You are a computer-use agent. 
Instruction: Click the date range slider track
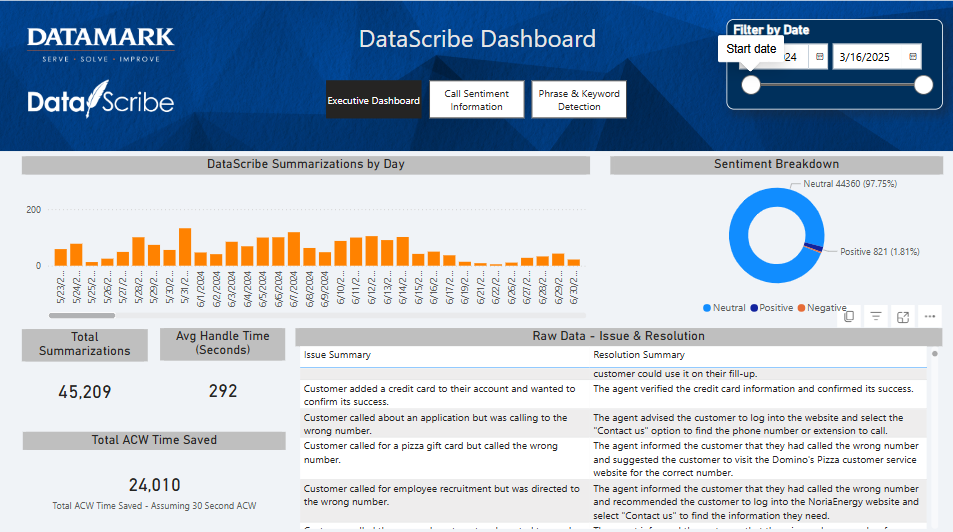(x=837, y=85)
